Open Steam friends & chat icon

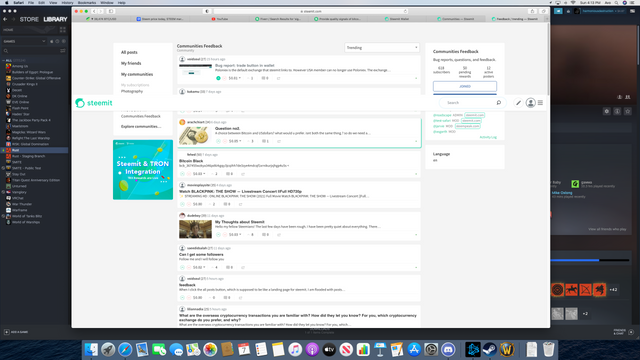631,332
